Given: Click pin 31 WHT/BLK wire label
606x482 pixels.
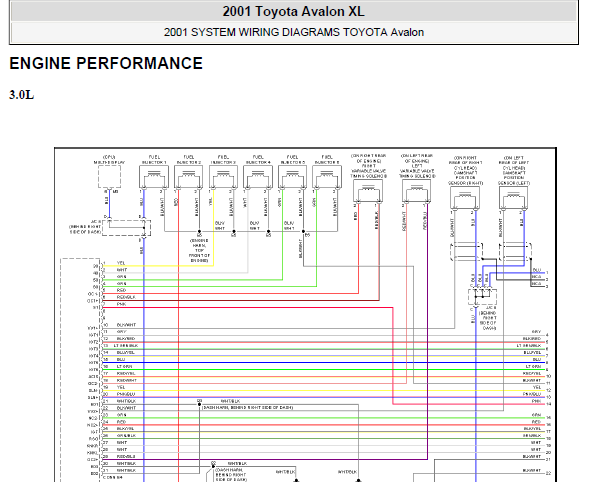Looking at the screenshot, I should click(x=126, y=470).
